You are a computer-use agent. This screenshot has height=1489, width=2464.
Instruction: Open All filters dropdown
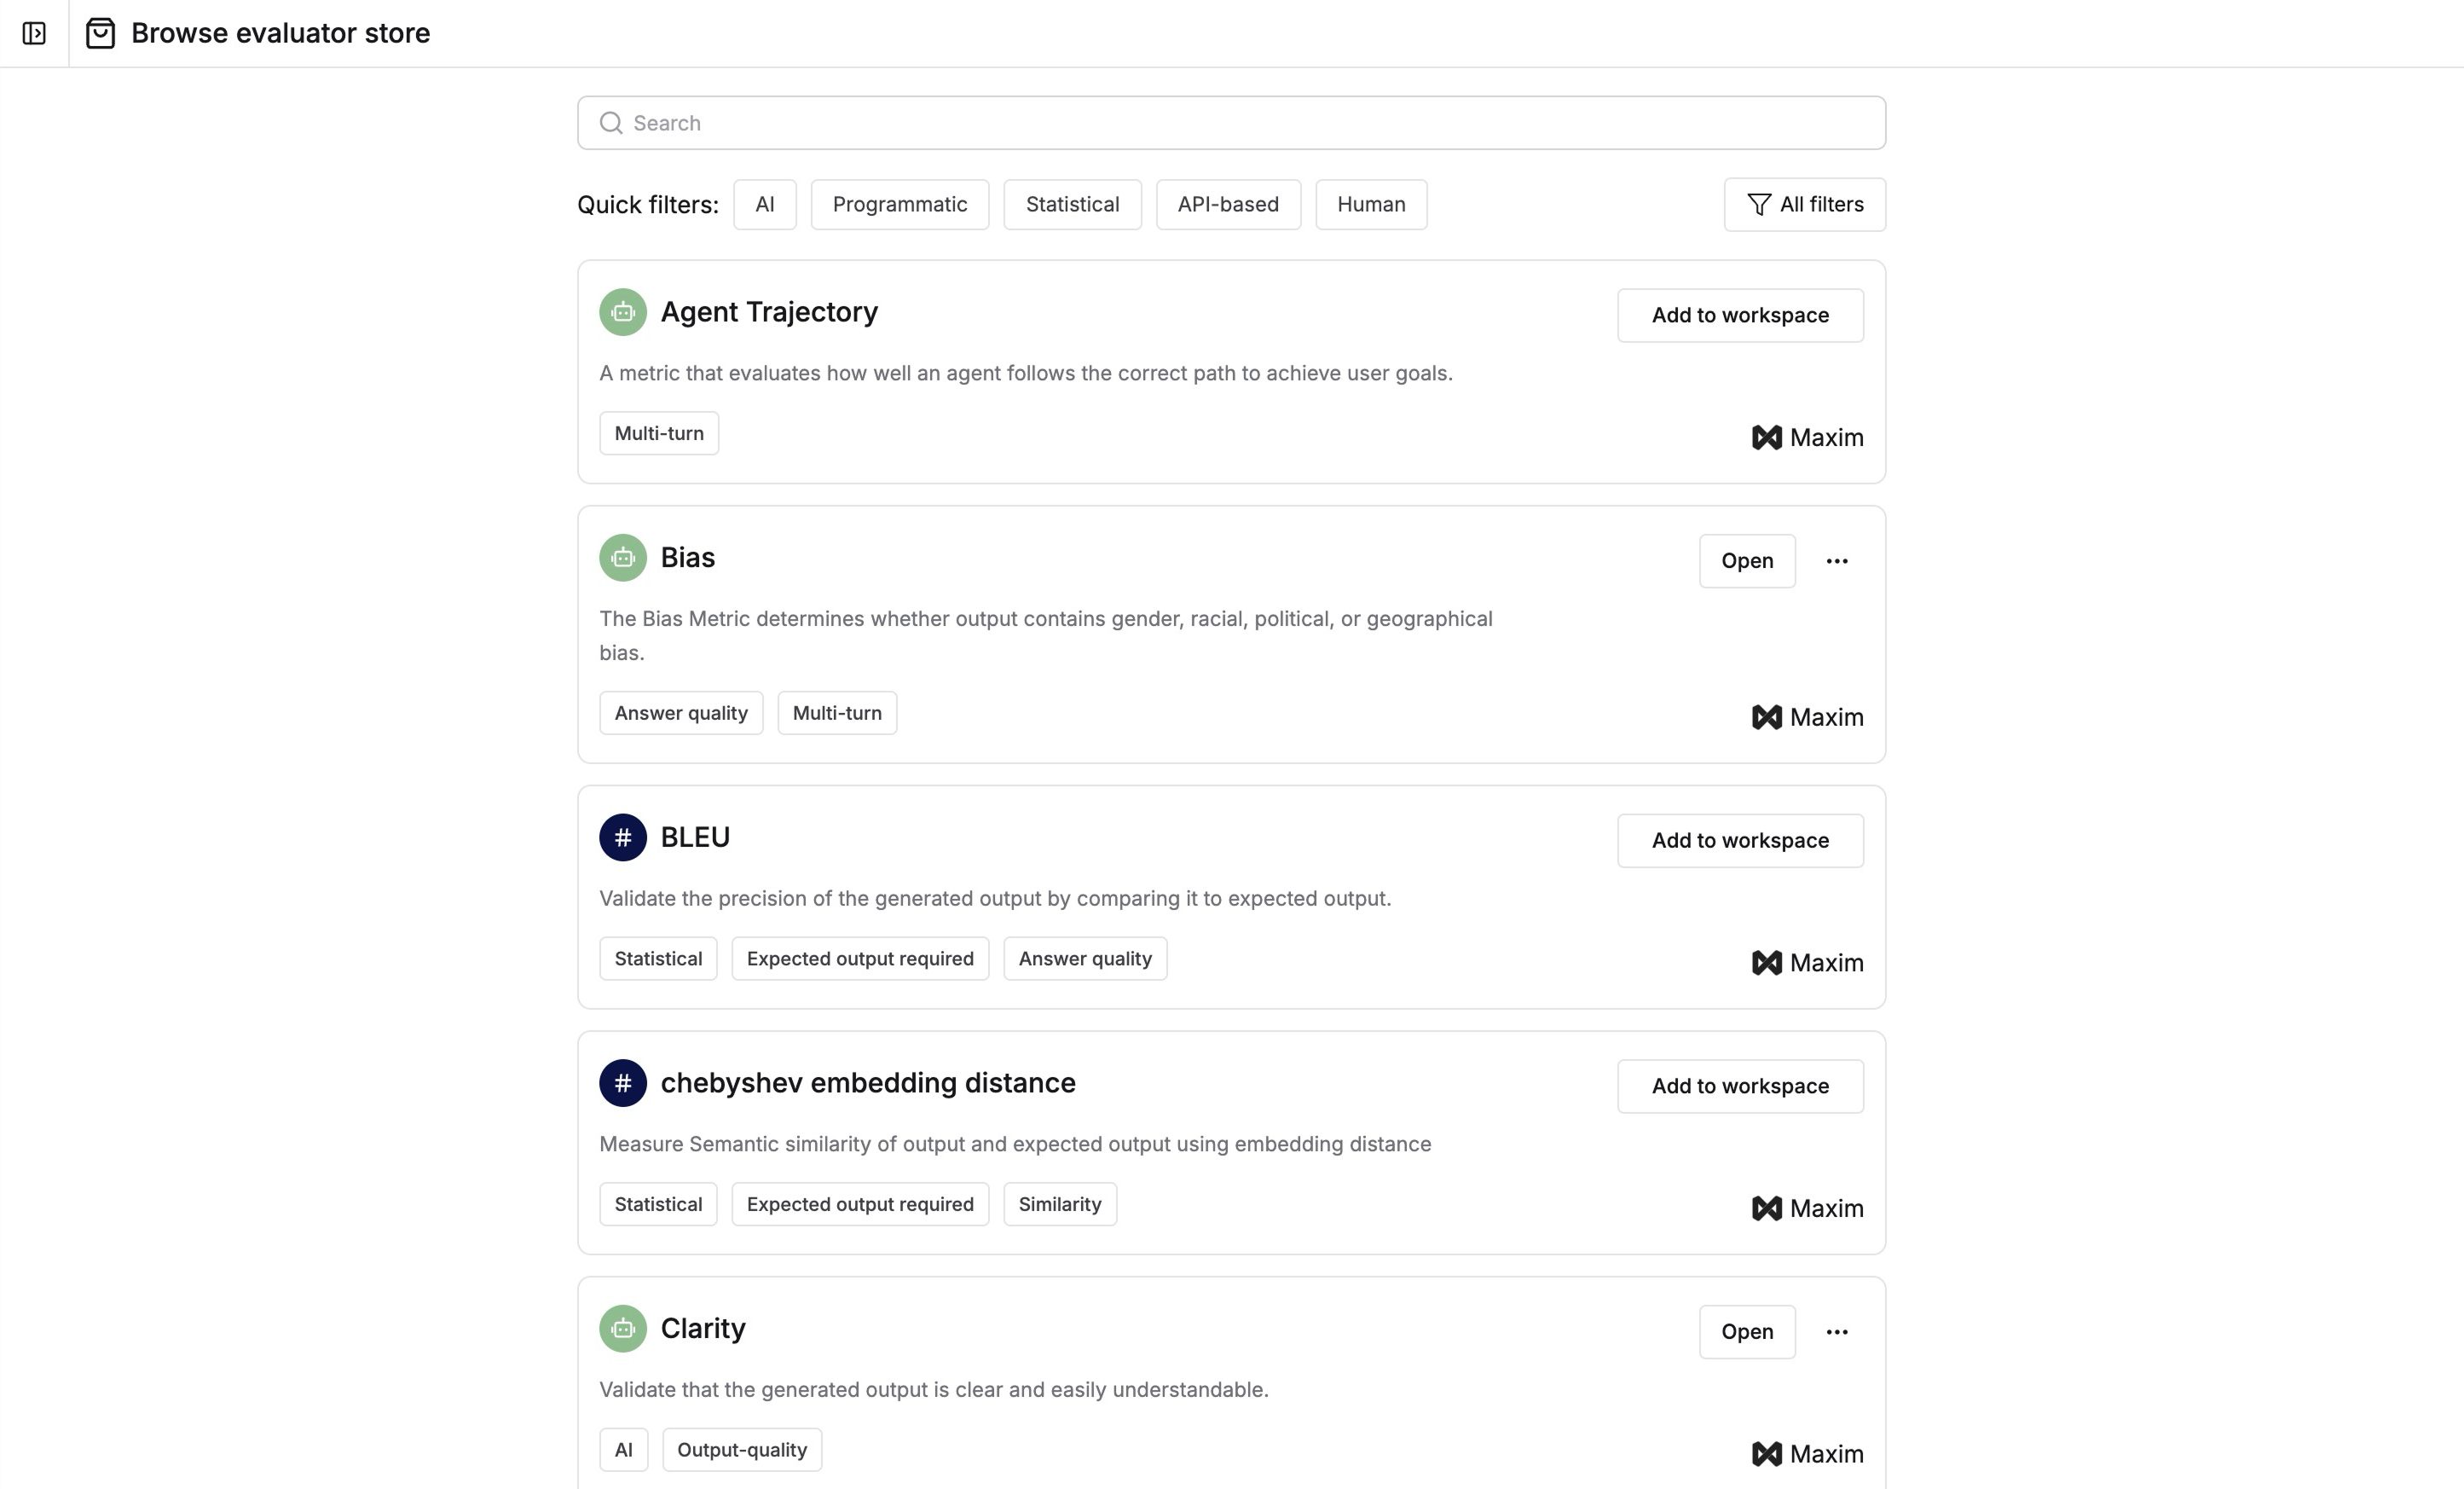pyautogui.click(x=1804, y=204)
